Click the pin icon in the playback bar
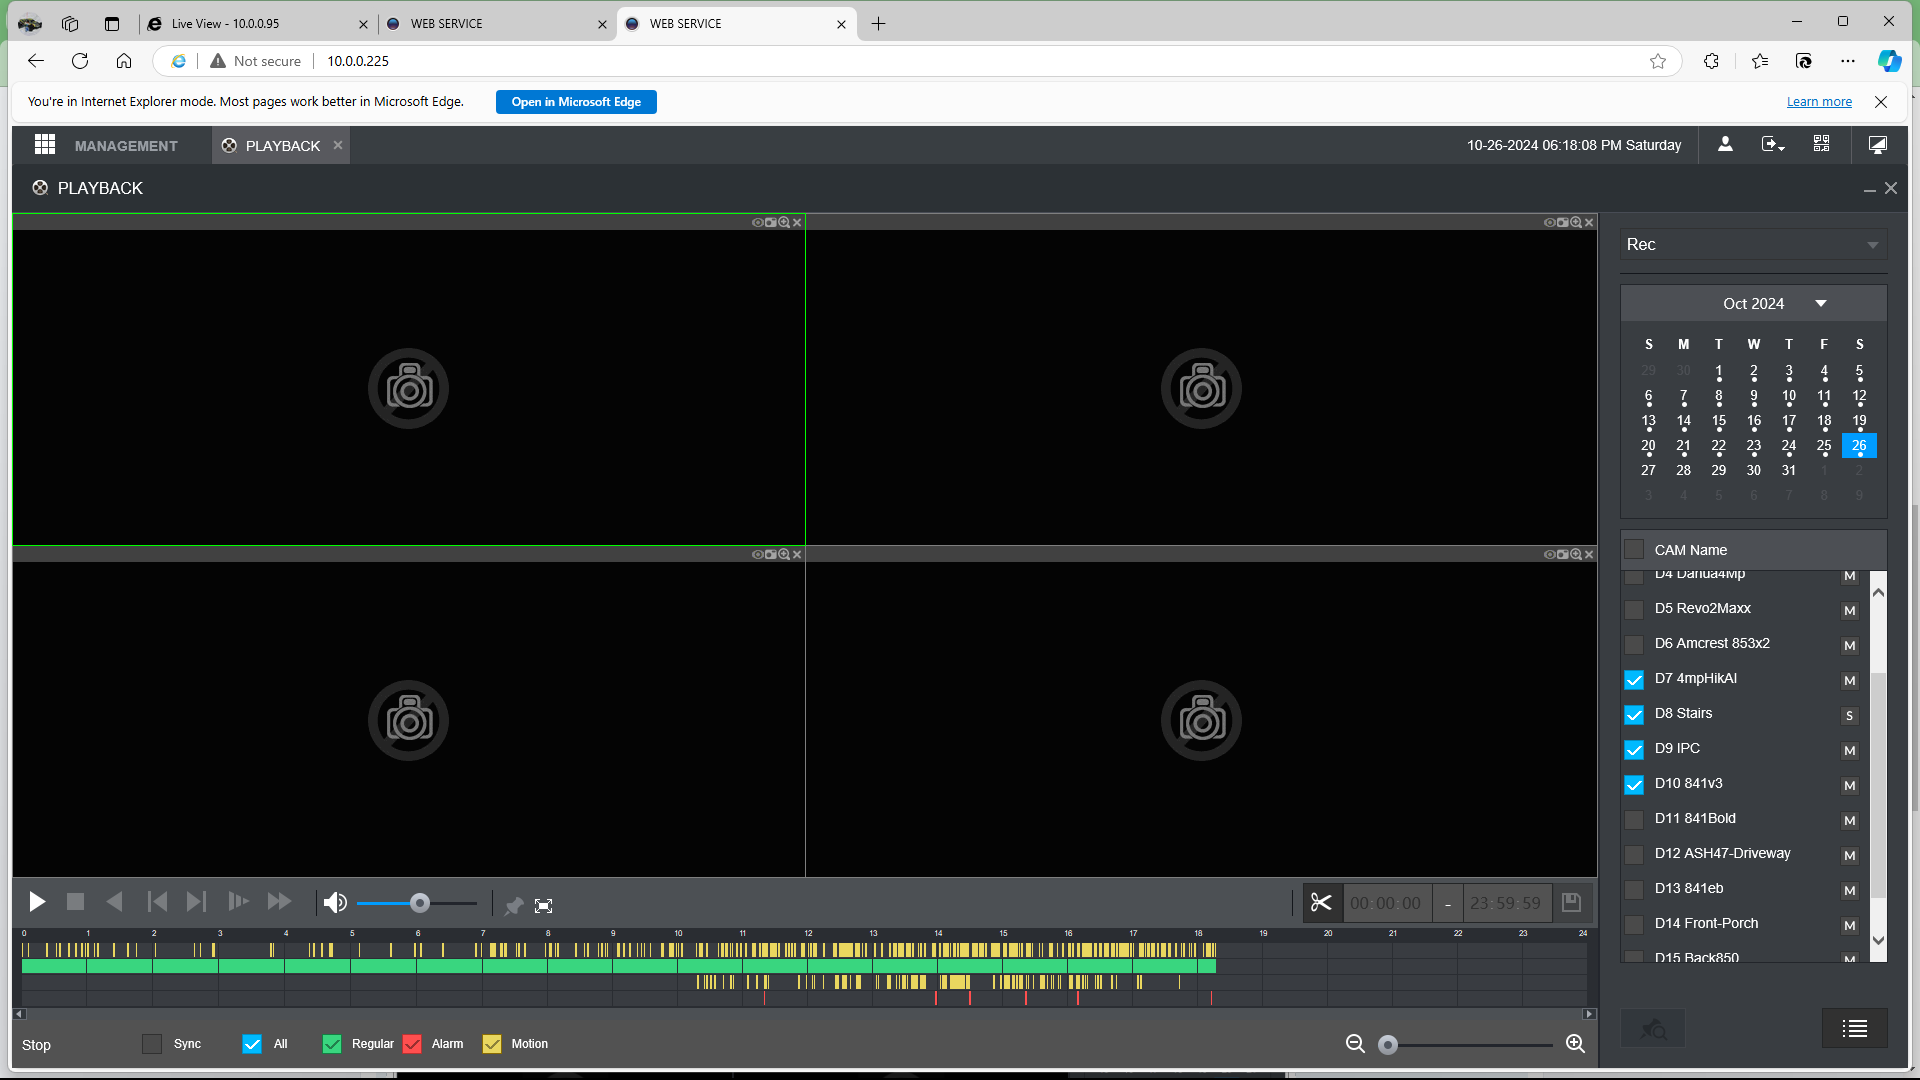This screenshot has width=1920, height=1080. (x=514, y=905)
